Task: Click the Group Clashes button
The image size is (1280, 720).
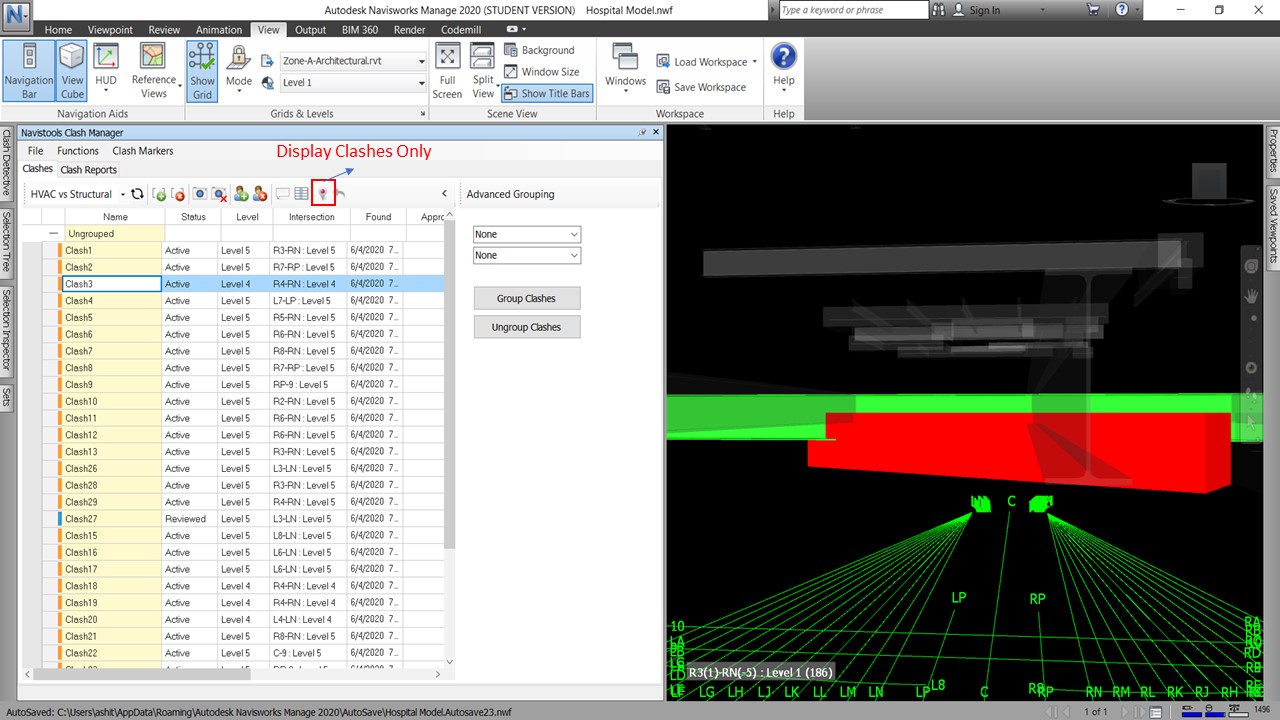Action: (x=527, y=298)
